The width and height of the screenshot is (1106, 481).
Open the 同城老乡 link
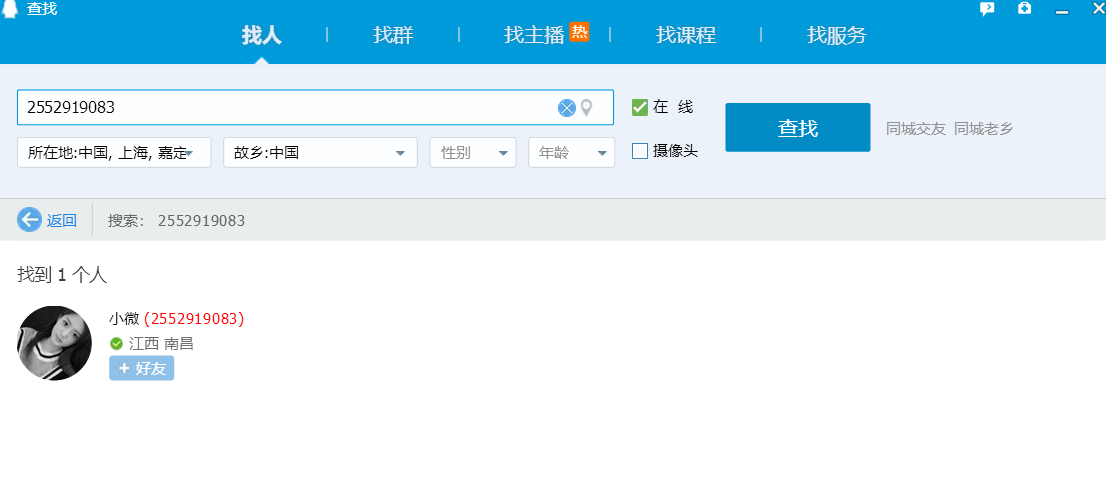(x=983, y=128)
